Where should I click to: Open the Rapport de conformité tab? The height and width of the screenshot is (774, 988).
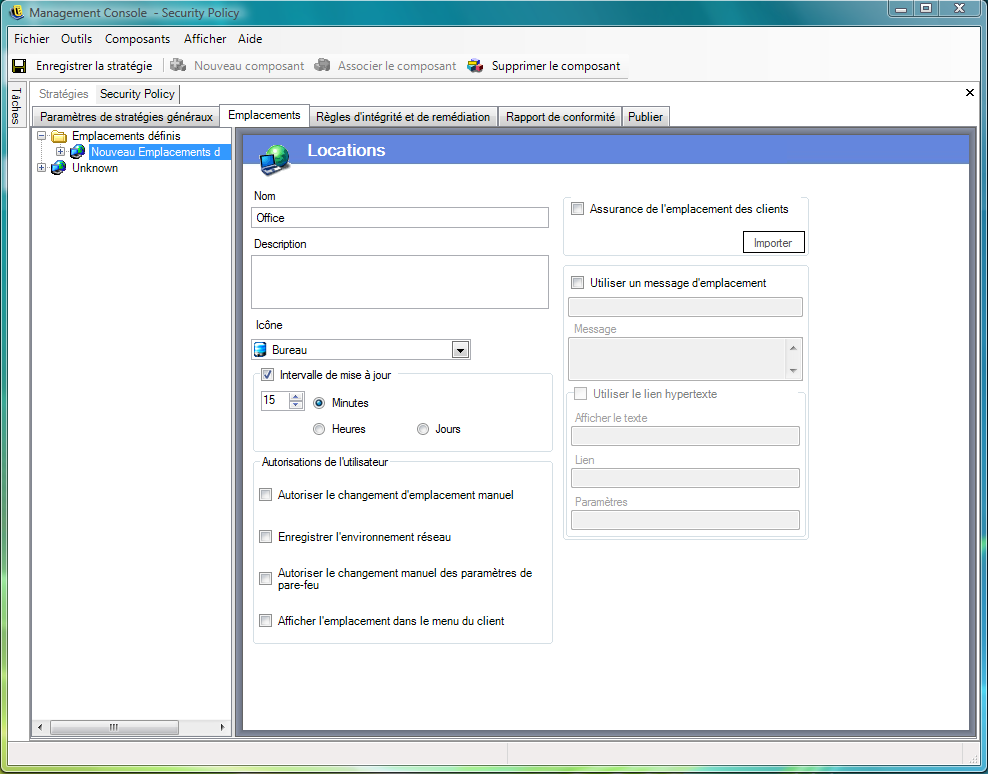[560, 117]
